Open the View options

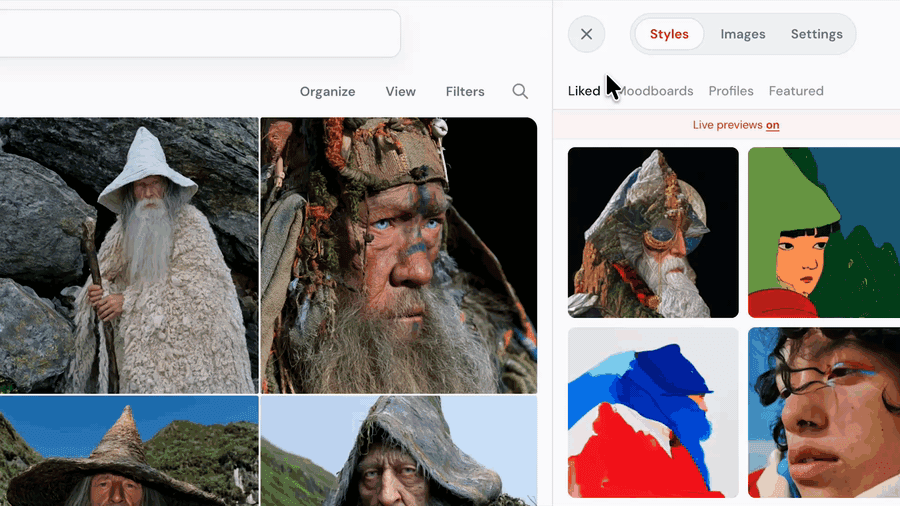coord(400,92)
